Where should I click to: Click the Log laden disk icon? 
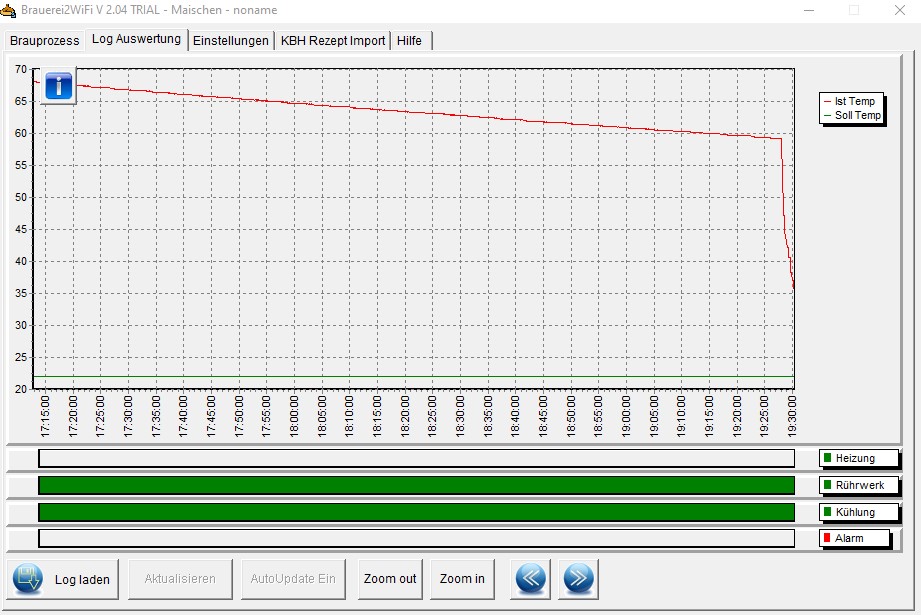28,579
